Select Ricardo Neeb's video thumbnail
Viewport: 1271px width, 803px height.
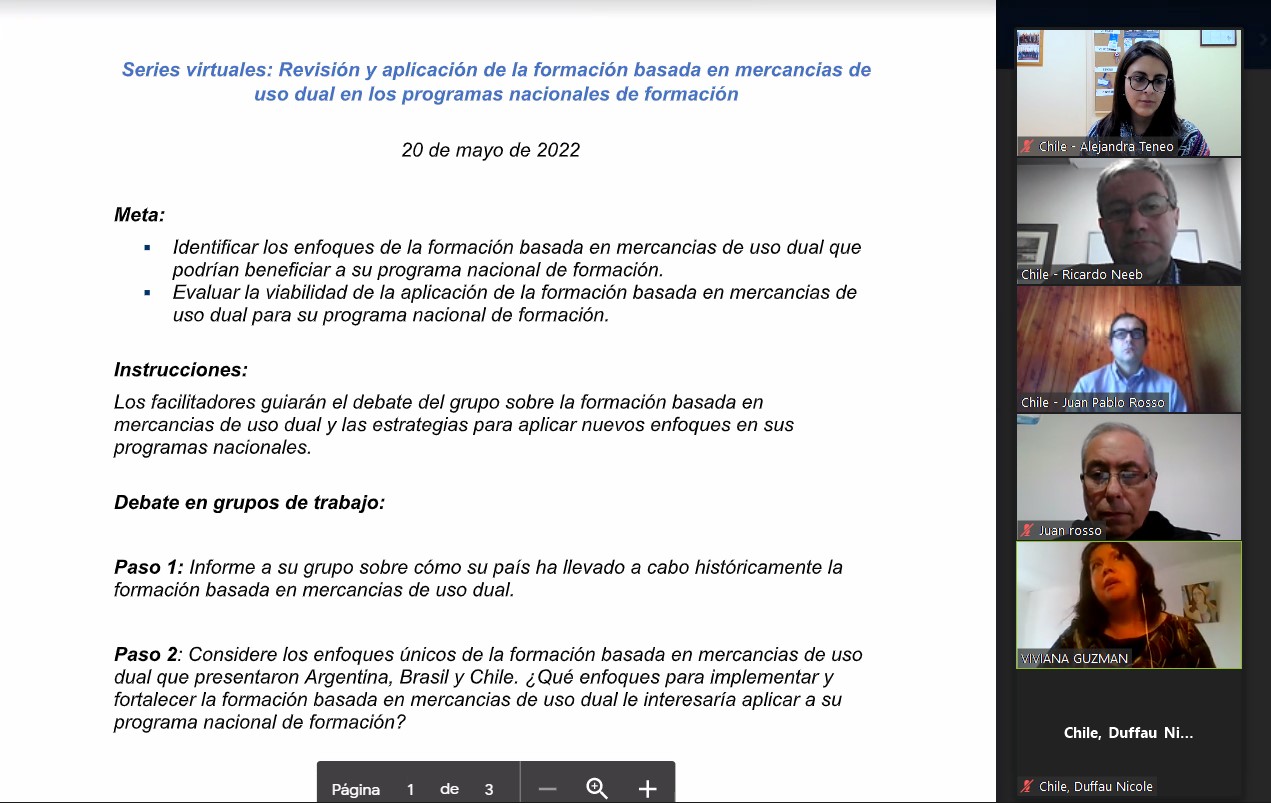(1128, 220)
